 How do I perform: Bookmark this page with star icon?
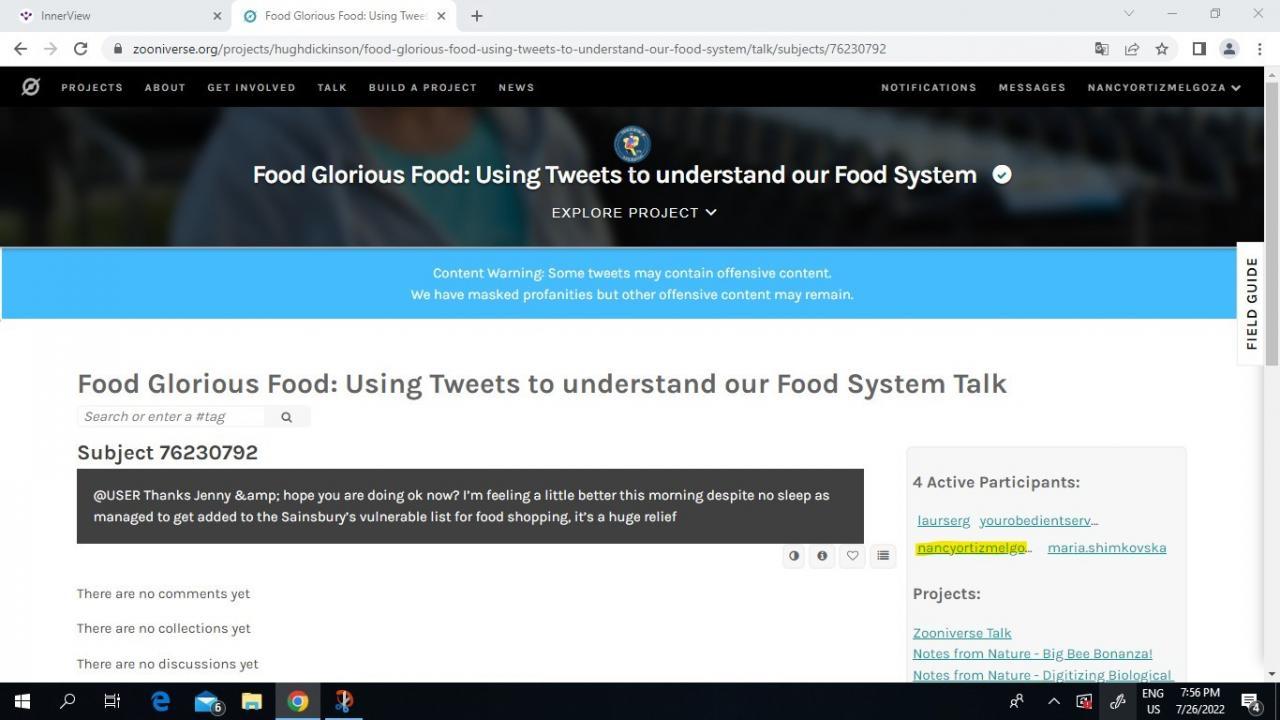[1162, 48]
